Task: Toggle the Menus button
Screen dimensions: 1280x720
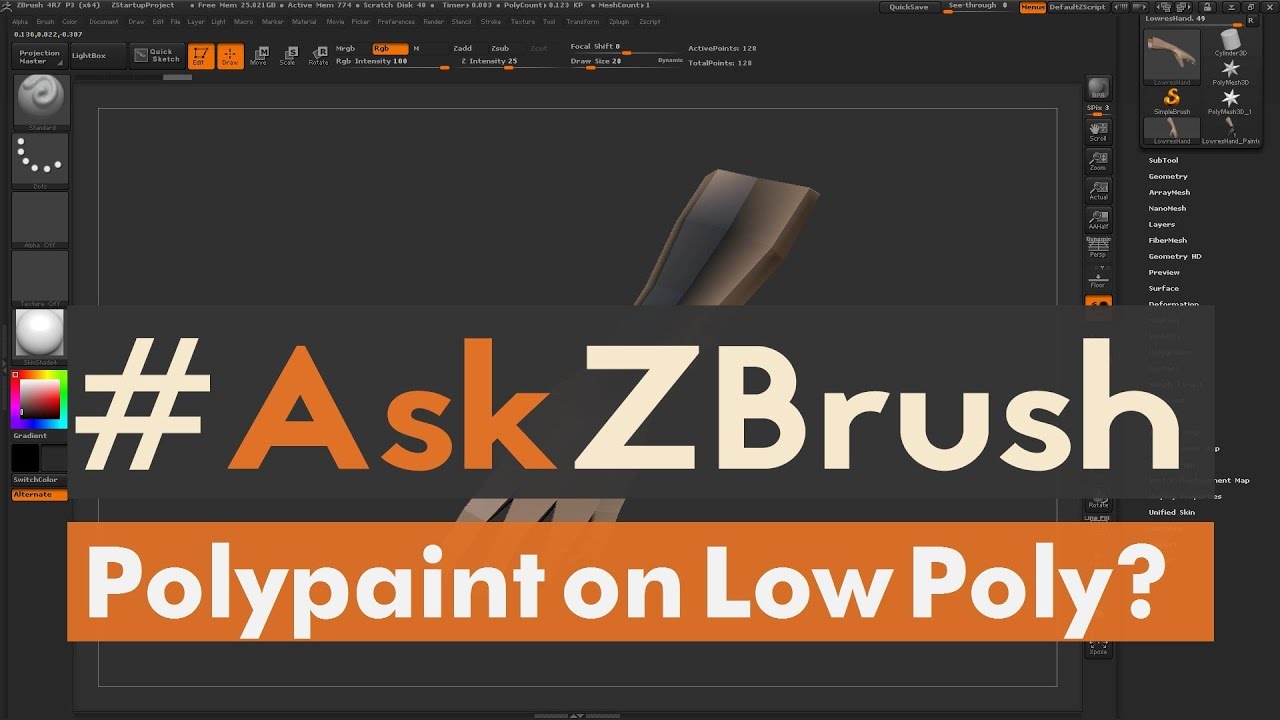Action: (1033, 7)
